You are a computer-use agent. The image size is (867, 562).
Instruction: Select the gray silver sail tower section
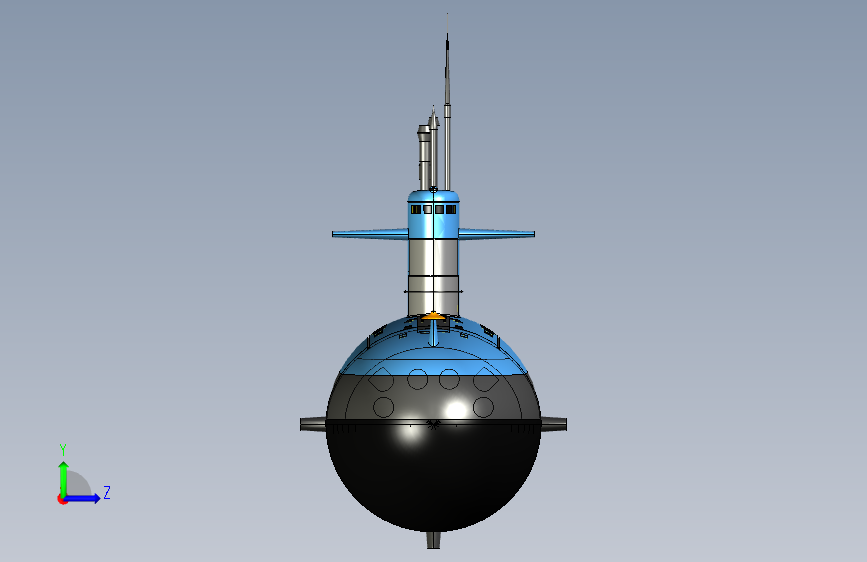click(x=434, y=277)
